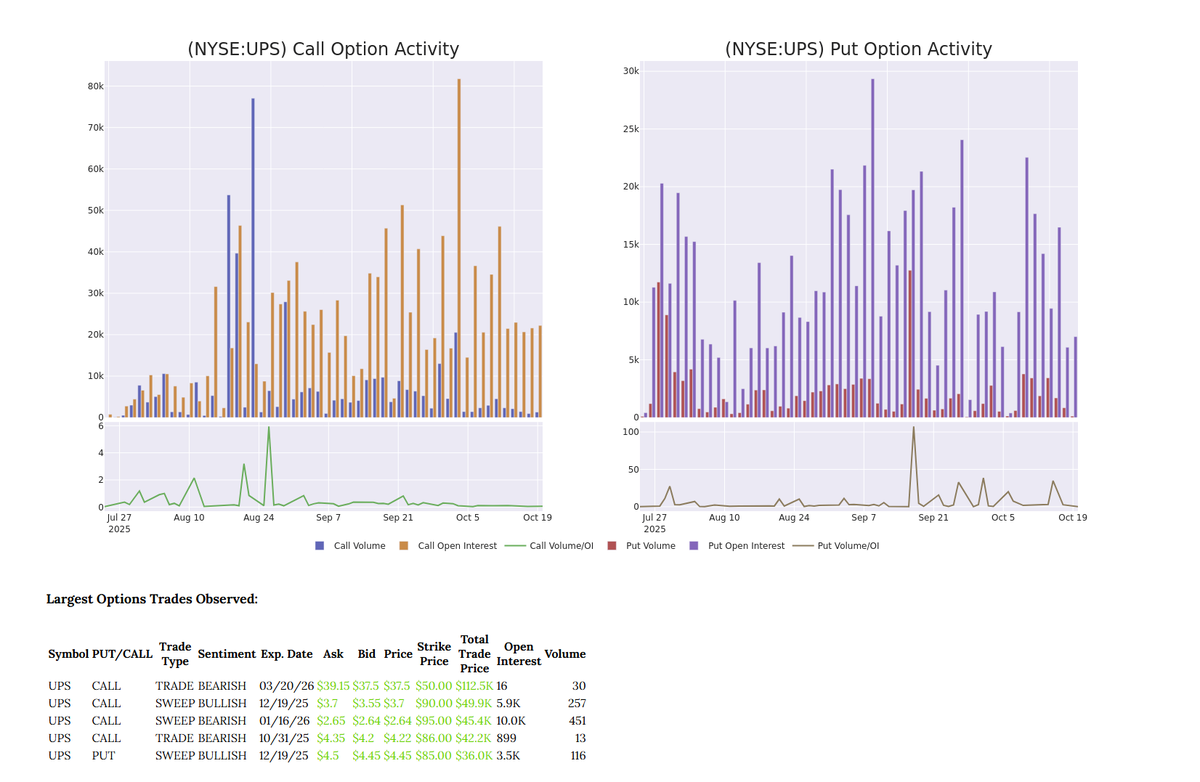
Task: Click the 257 volume value
Action: tap(577, 703)
